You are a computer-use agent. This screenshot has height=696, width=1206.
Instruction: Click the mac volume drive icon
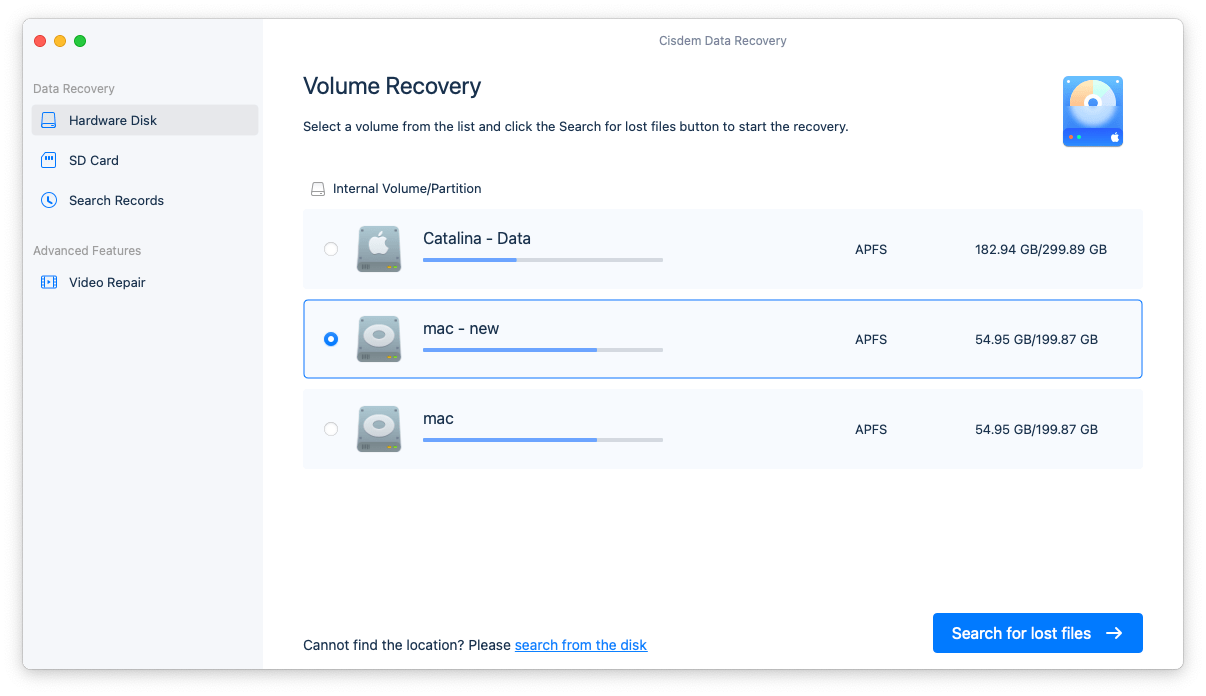(379, 429)
